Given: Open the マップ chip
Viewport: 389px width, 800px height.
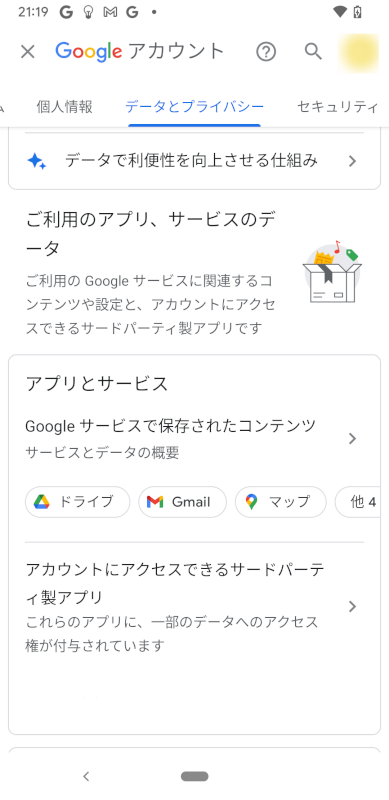Looking at the screenshot, I should click(x=280, y=502).
